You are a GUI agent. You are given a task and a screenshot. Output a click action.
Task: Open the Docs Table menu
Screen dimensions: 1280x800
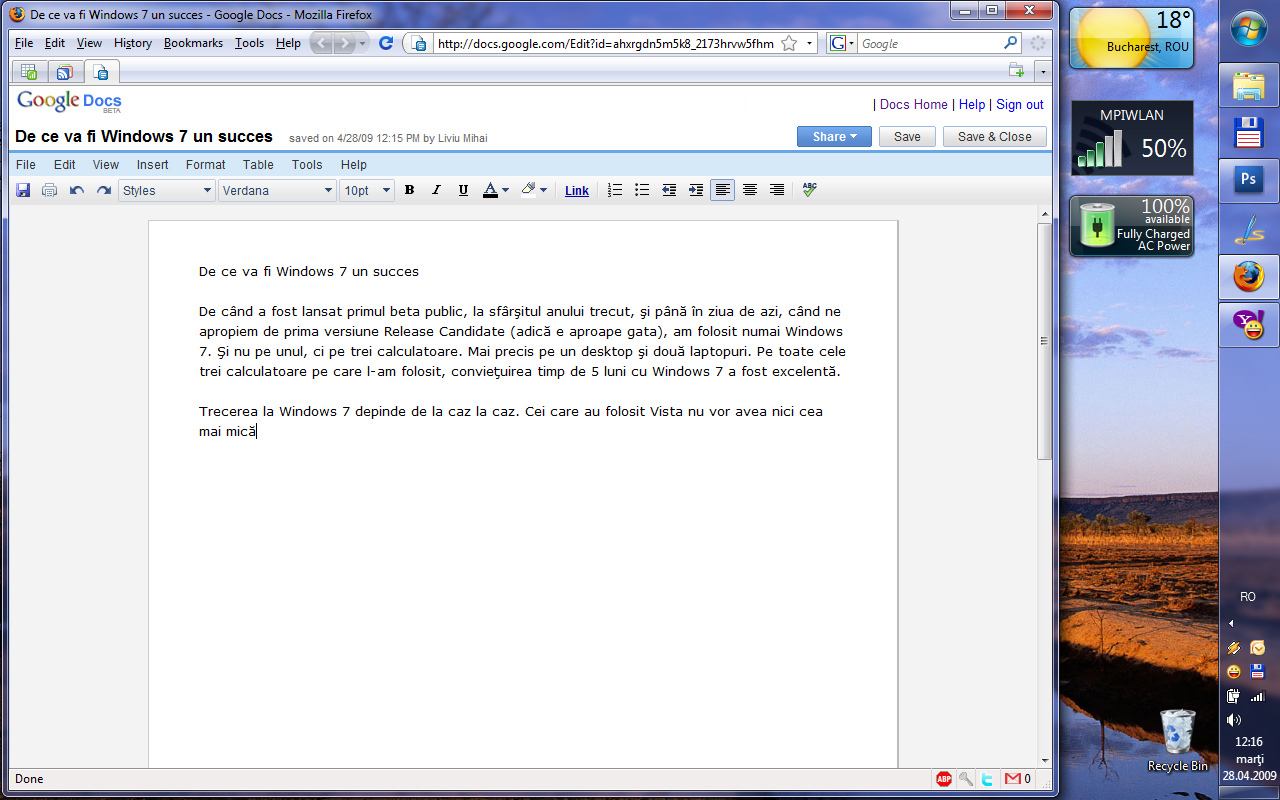tap(258, 165)
